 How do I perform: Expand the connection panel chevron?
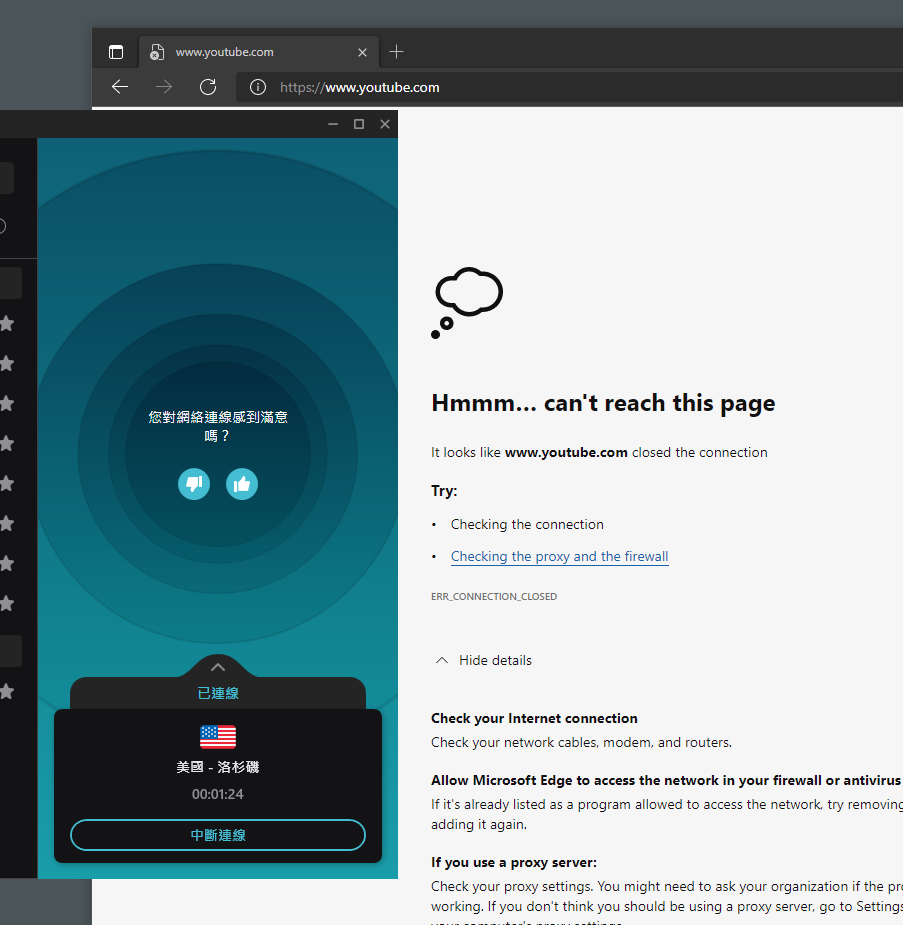(x=218, y=667)
